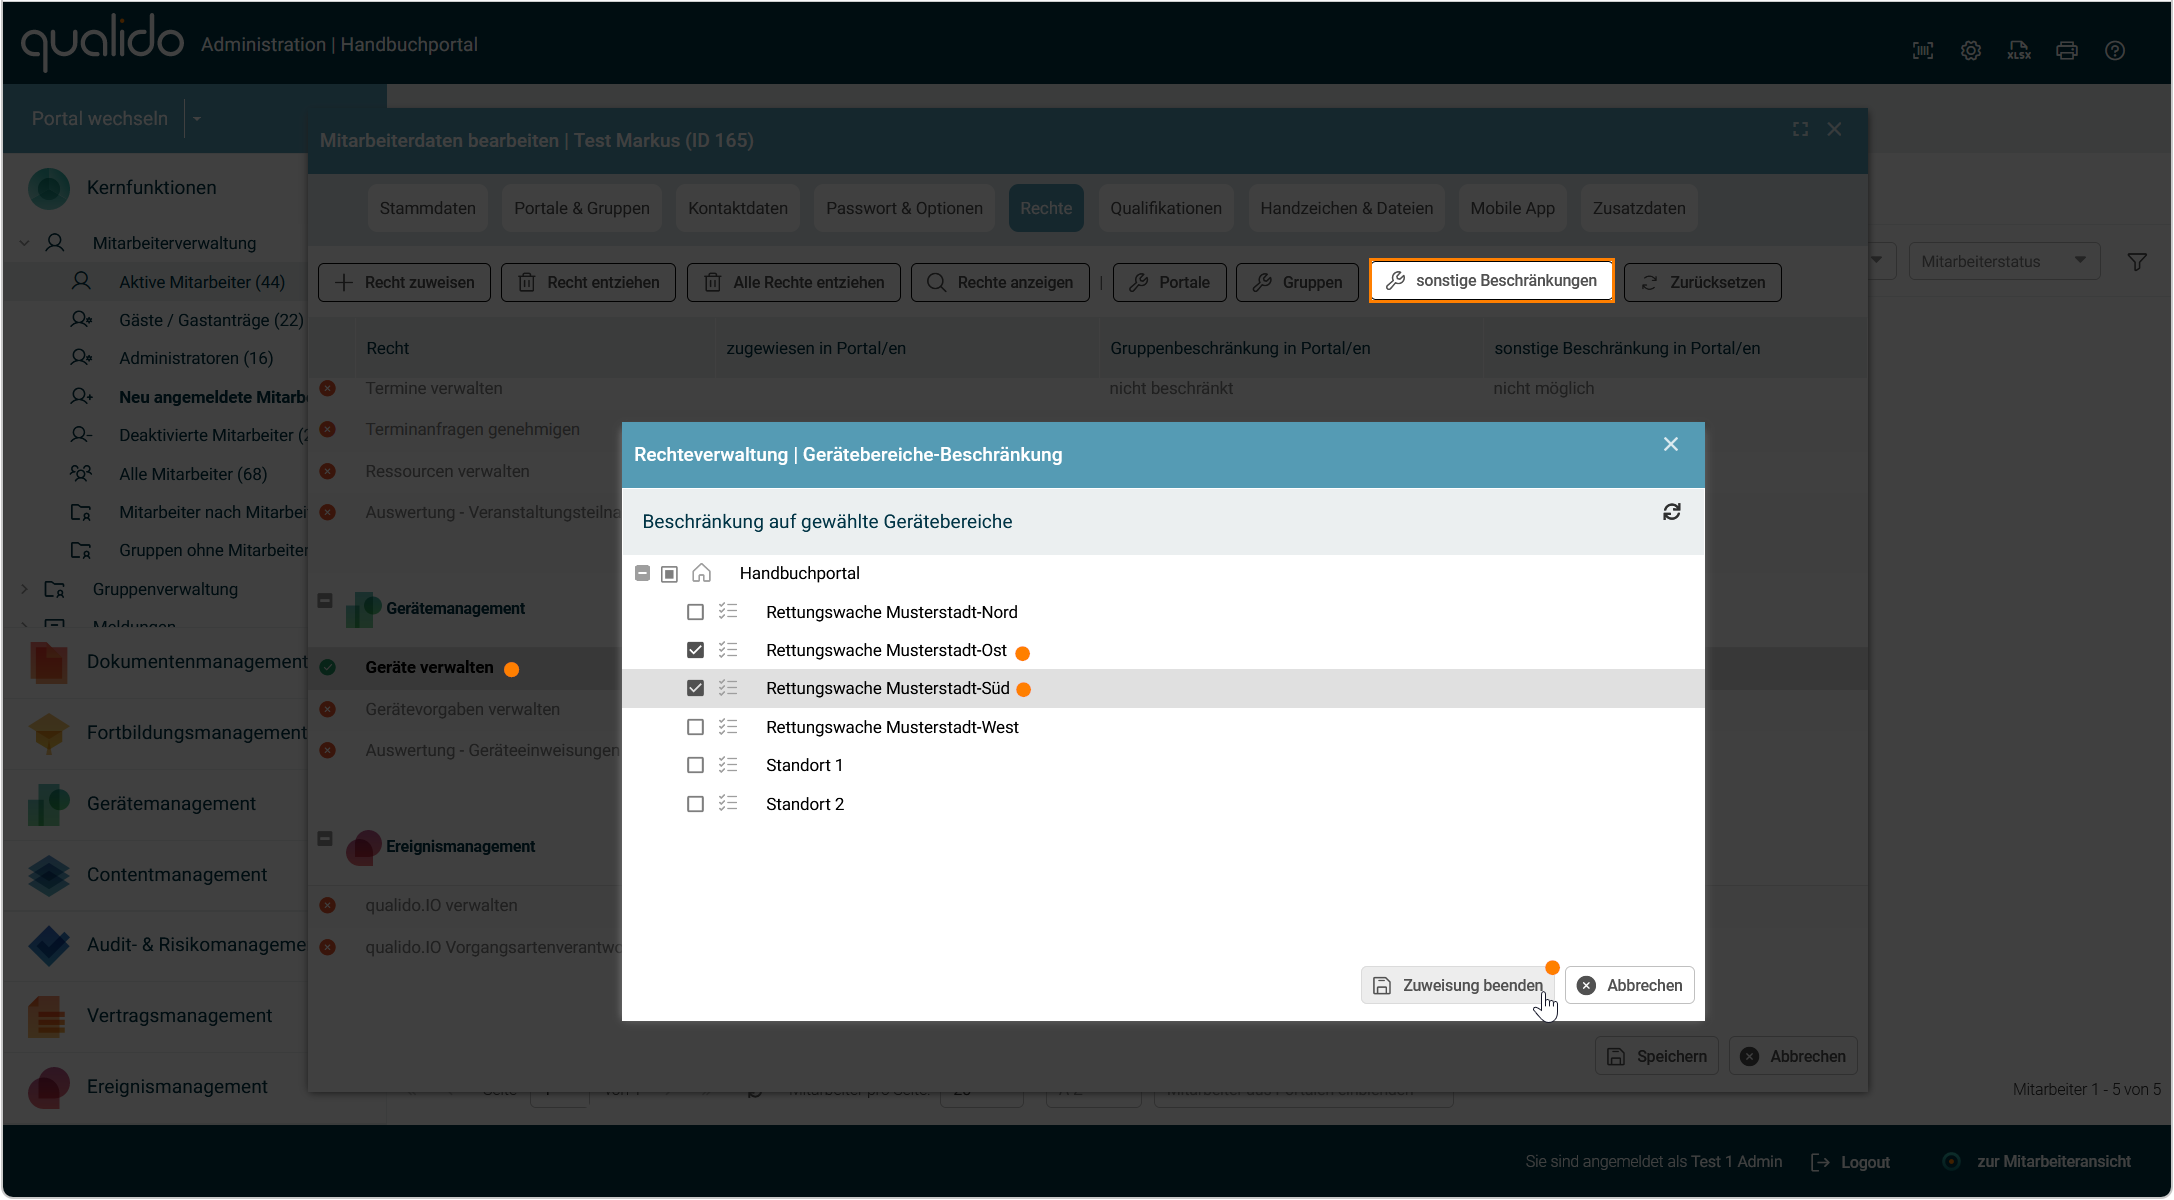Click the Zuweisung beenden button
The image size is (2174, 1200).
pos(1457,985)
